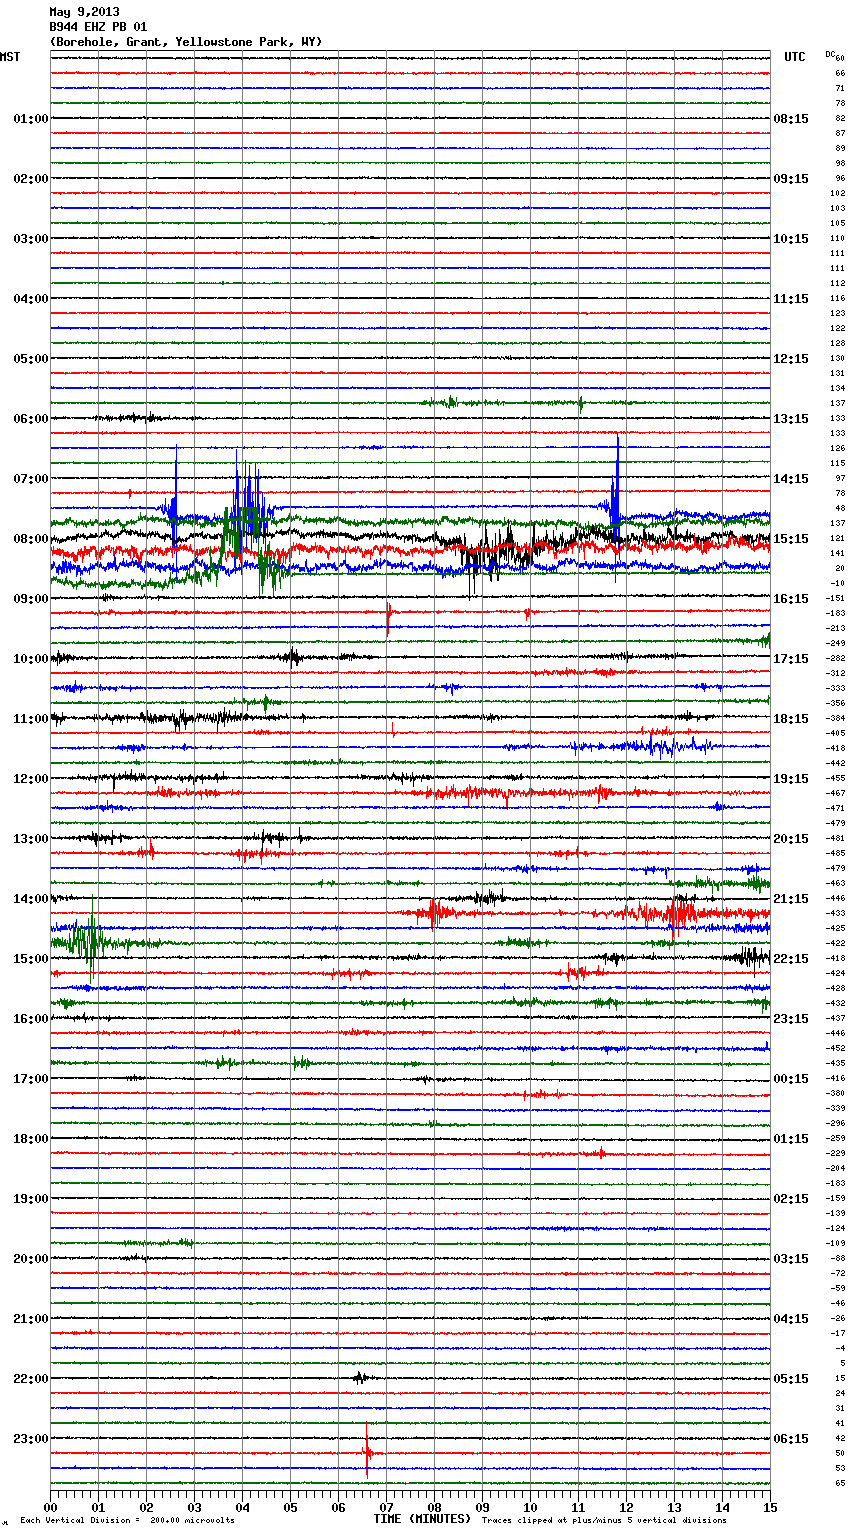Image resolution: width=850 pixels, height=1534 pixels.
Task: Click the minute tick label '07' on the time axis
Action: [x=386, y=1507]
